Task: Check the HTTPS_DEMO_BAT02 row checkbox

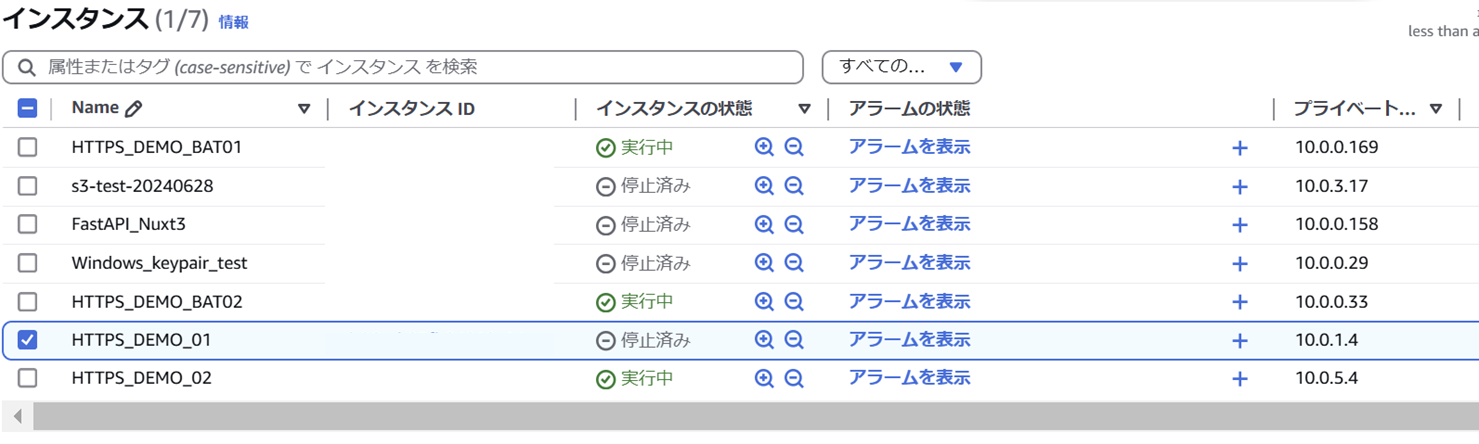Action: coord(27,301)
